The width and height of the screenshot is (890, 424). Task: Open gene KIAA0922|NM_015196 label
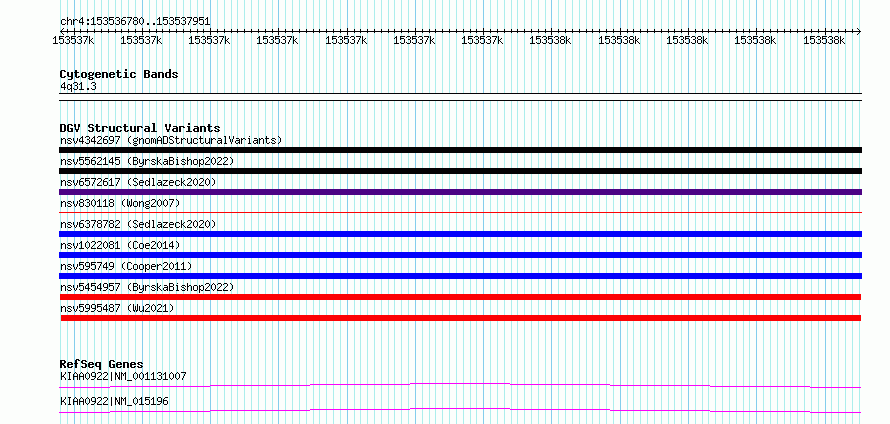[114, 401]
